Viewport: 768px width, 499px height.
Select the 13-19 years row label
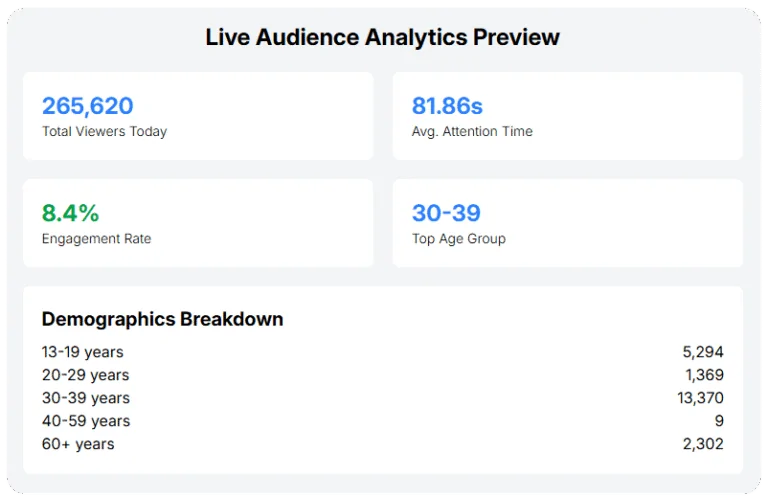[x=83, y=352]
